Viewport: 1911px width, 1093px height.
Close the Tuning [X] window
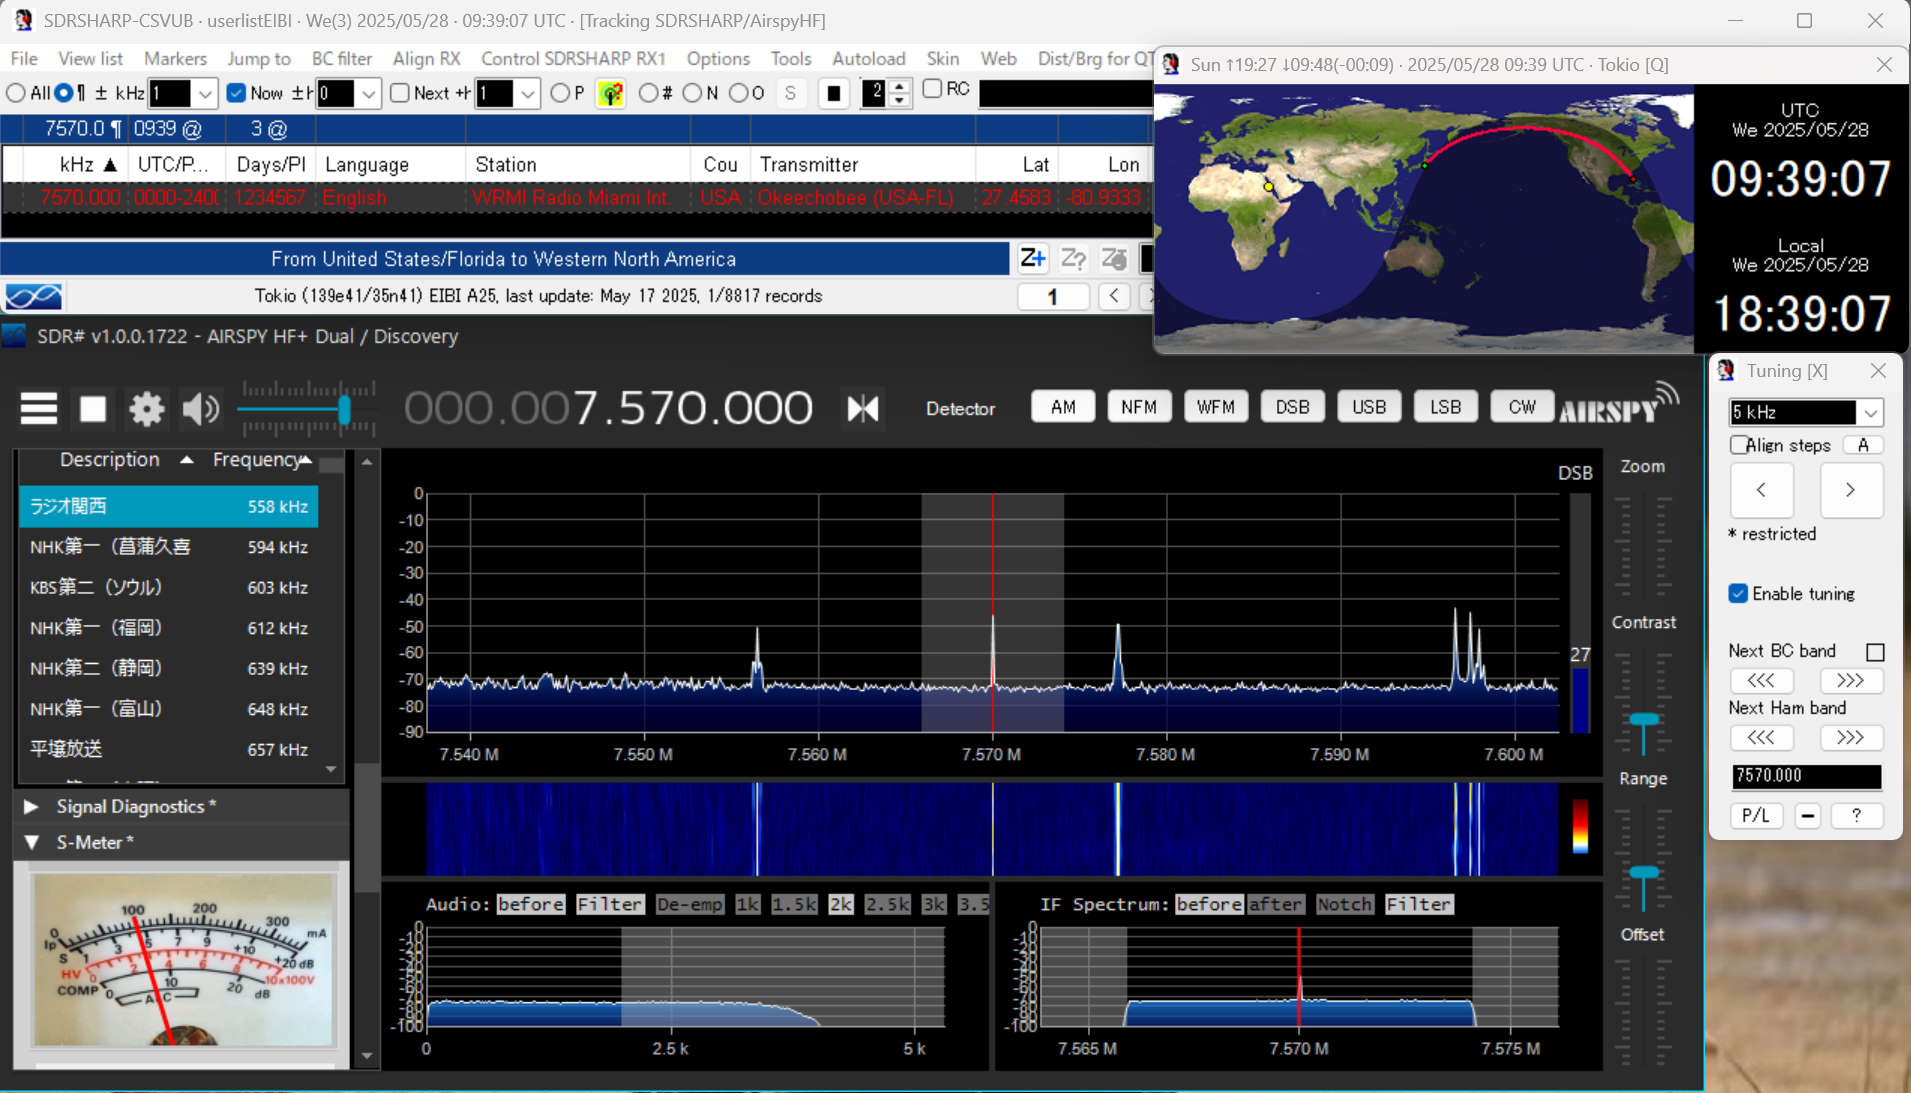1878,371
